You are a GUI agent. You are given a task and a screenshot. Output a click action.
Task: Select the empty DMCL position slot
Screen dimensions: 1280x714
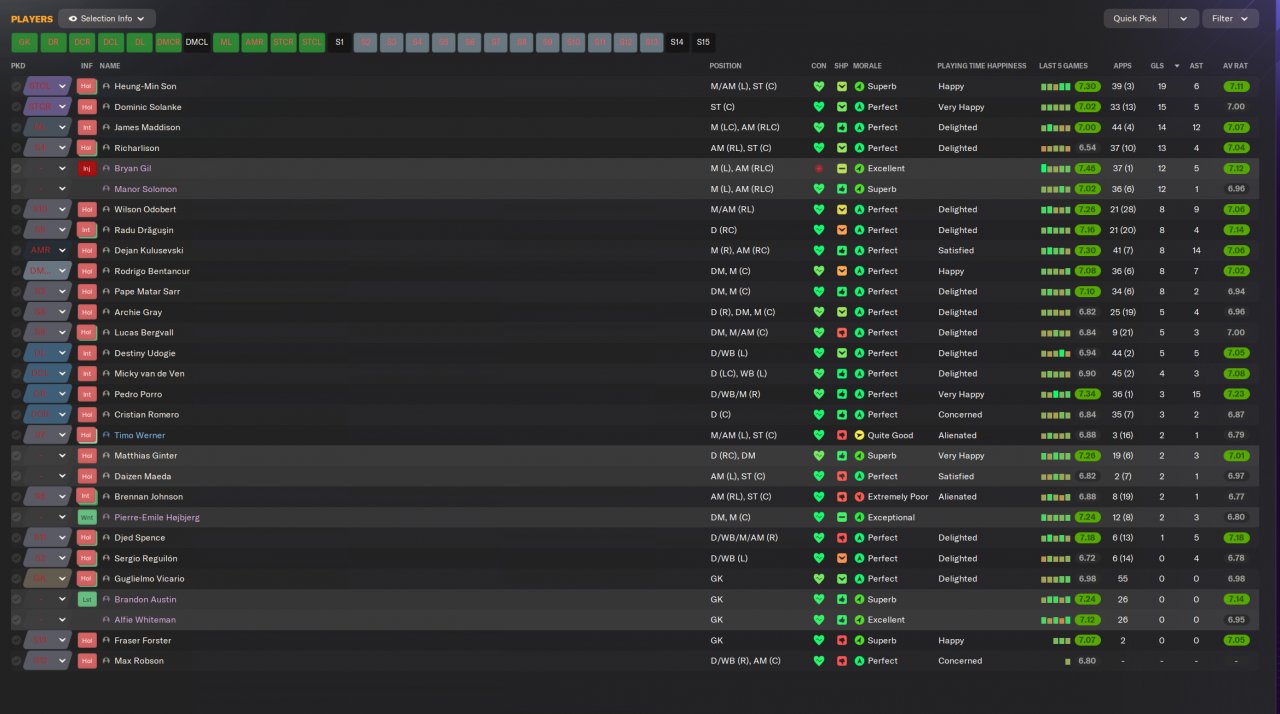tap(197, 42)
